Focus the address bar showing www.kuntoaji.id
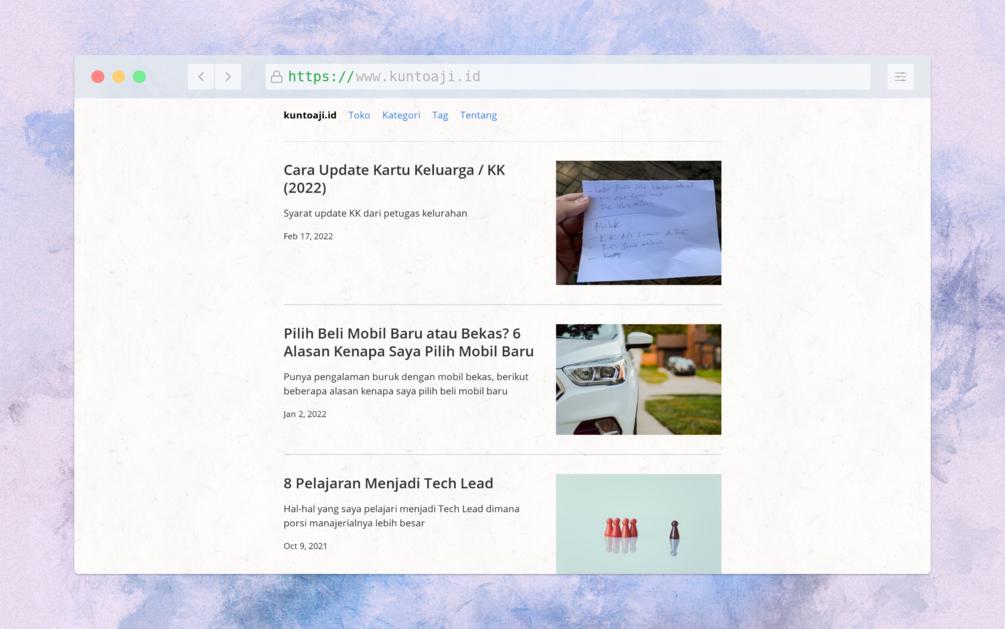 [x=568, y=77]
